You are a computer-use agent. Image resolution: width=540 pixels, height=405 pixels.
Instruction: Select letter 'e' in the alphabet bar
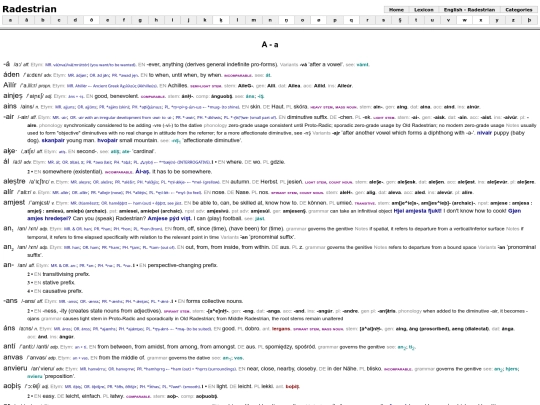[x=107, y=20]
